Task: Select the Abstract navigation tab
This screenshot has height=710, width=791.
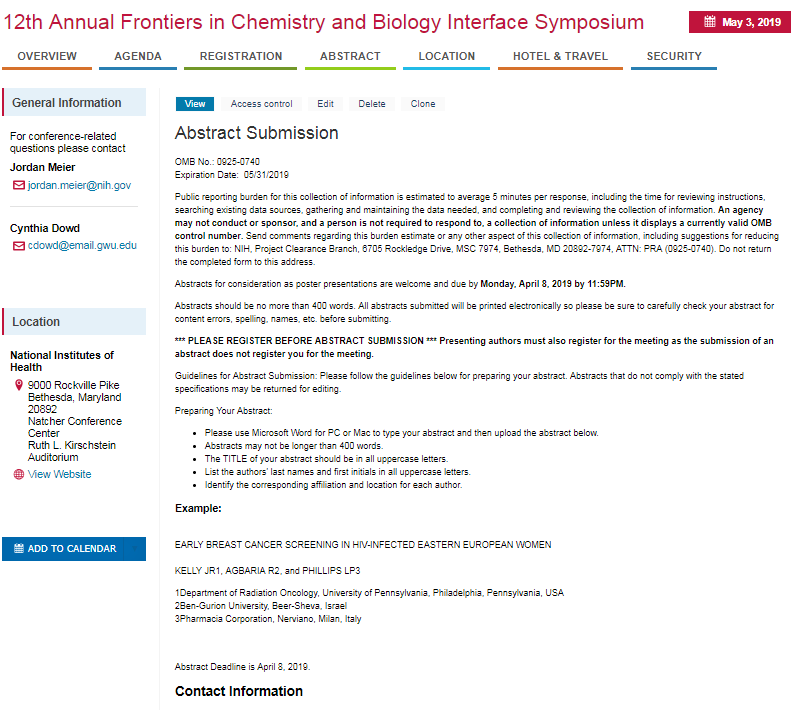Action: click(x=350, y=56)
